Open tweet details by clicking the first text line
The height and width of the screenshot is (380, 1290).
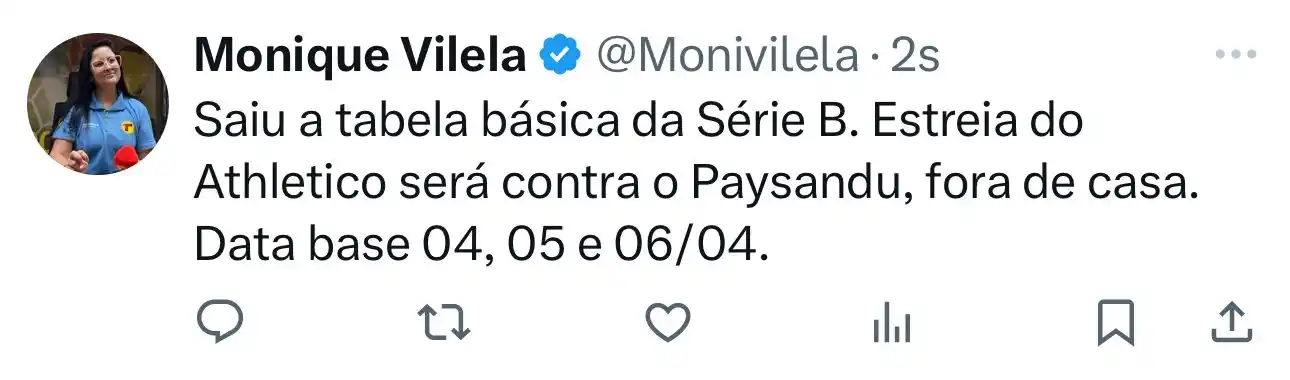tap(639, 122)
